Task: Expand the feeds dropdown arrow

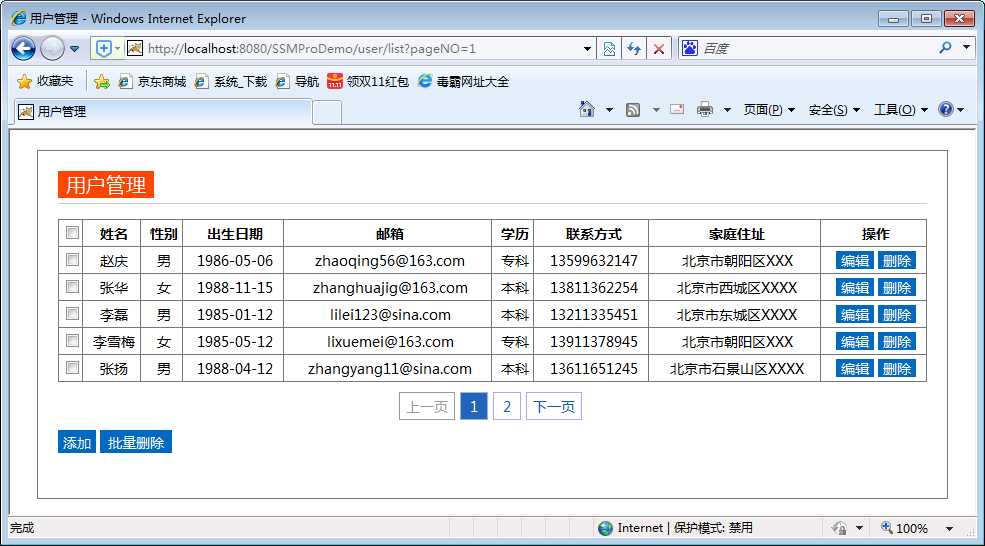Action: pos(656,110)
